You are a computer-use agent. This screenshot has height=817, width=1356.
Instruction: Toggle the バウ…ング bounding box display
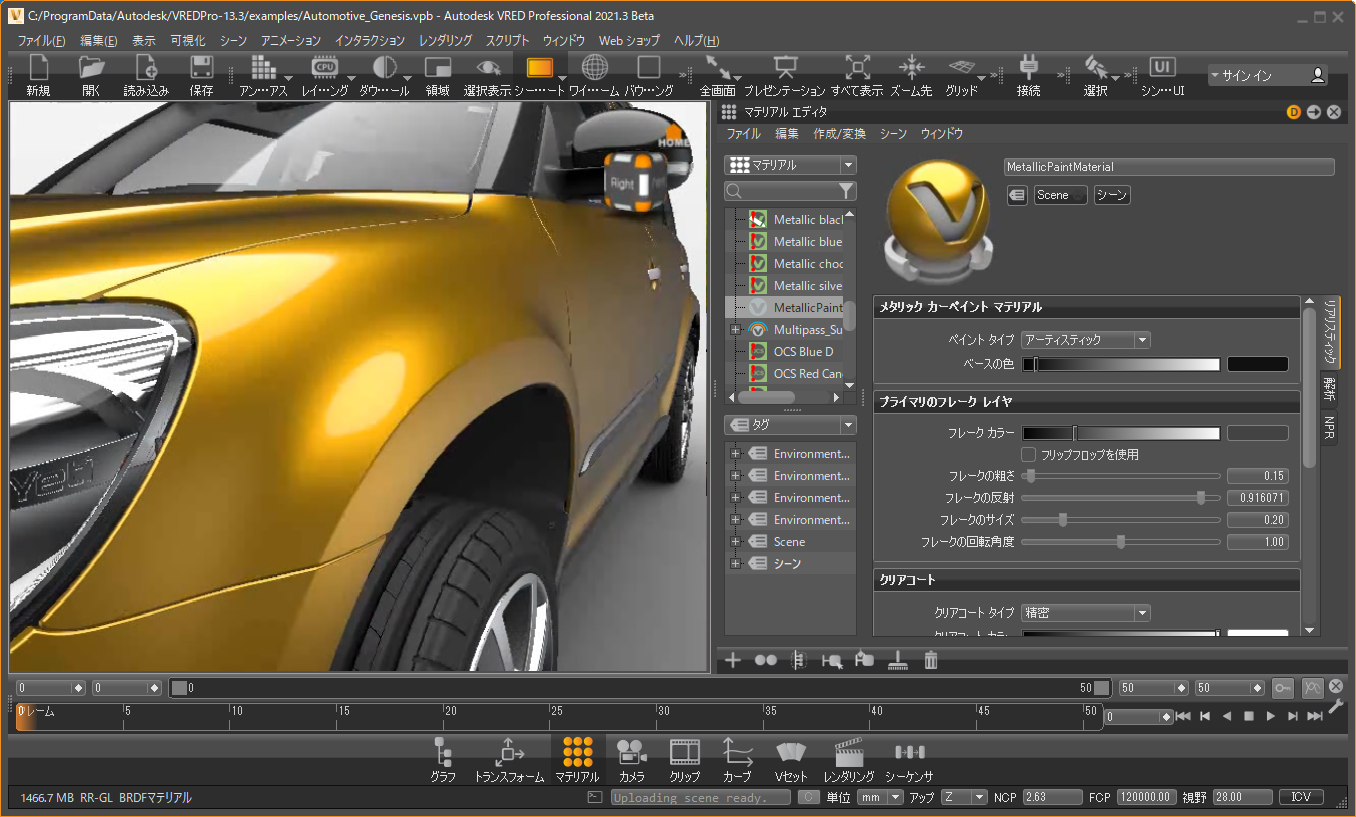coord(649,68)
